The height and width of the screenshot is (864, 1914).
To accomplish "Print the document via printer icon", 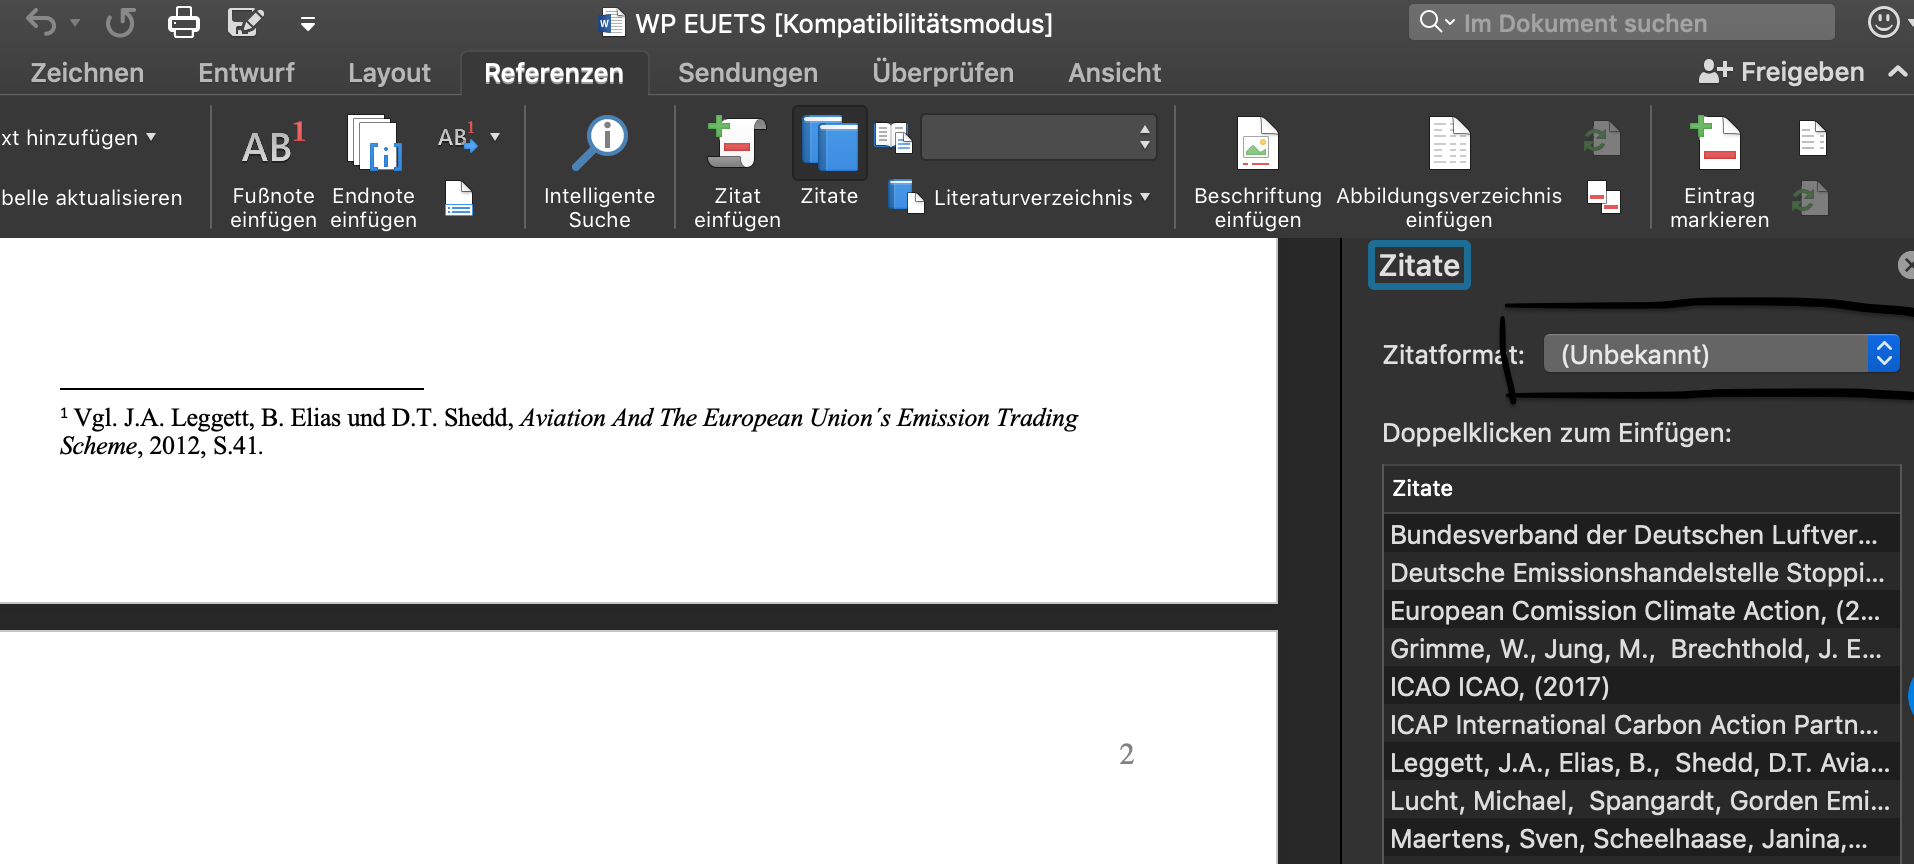I will click(183, 22).
